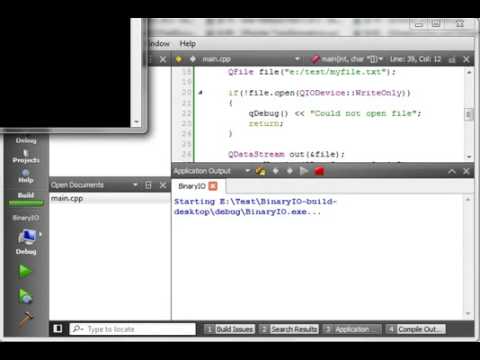Image resolution: width=480 pixels, height=360 pixels.
Task: Open the Build Issues pane
Action: pos(230,329)
